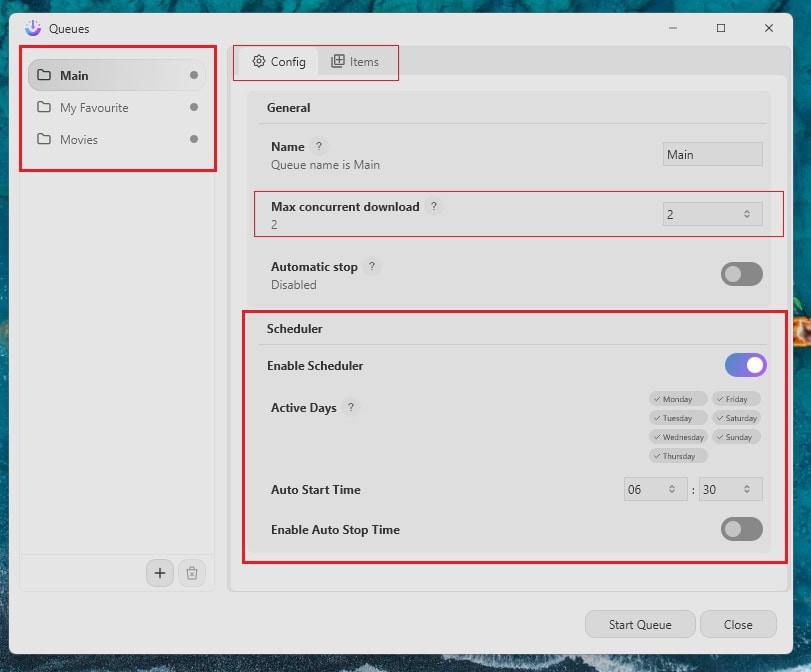Click the status dot of Main queue
Image resolution: width=811 pixels, height=672 pixels.
[x=194, y=75]
